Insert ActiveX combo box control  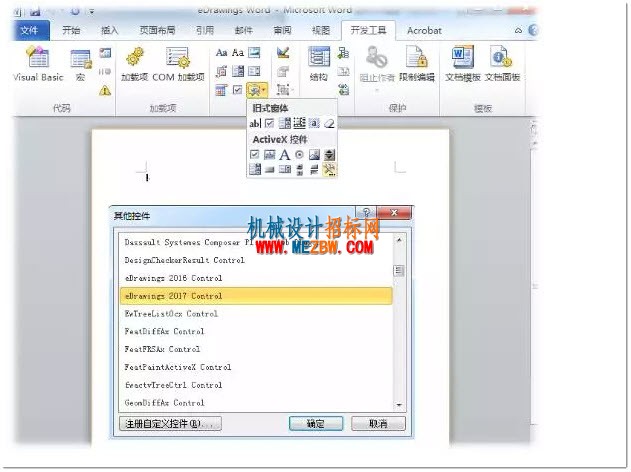pyautogui.click(x=255, y=169)
